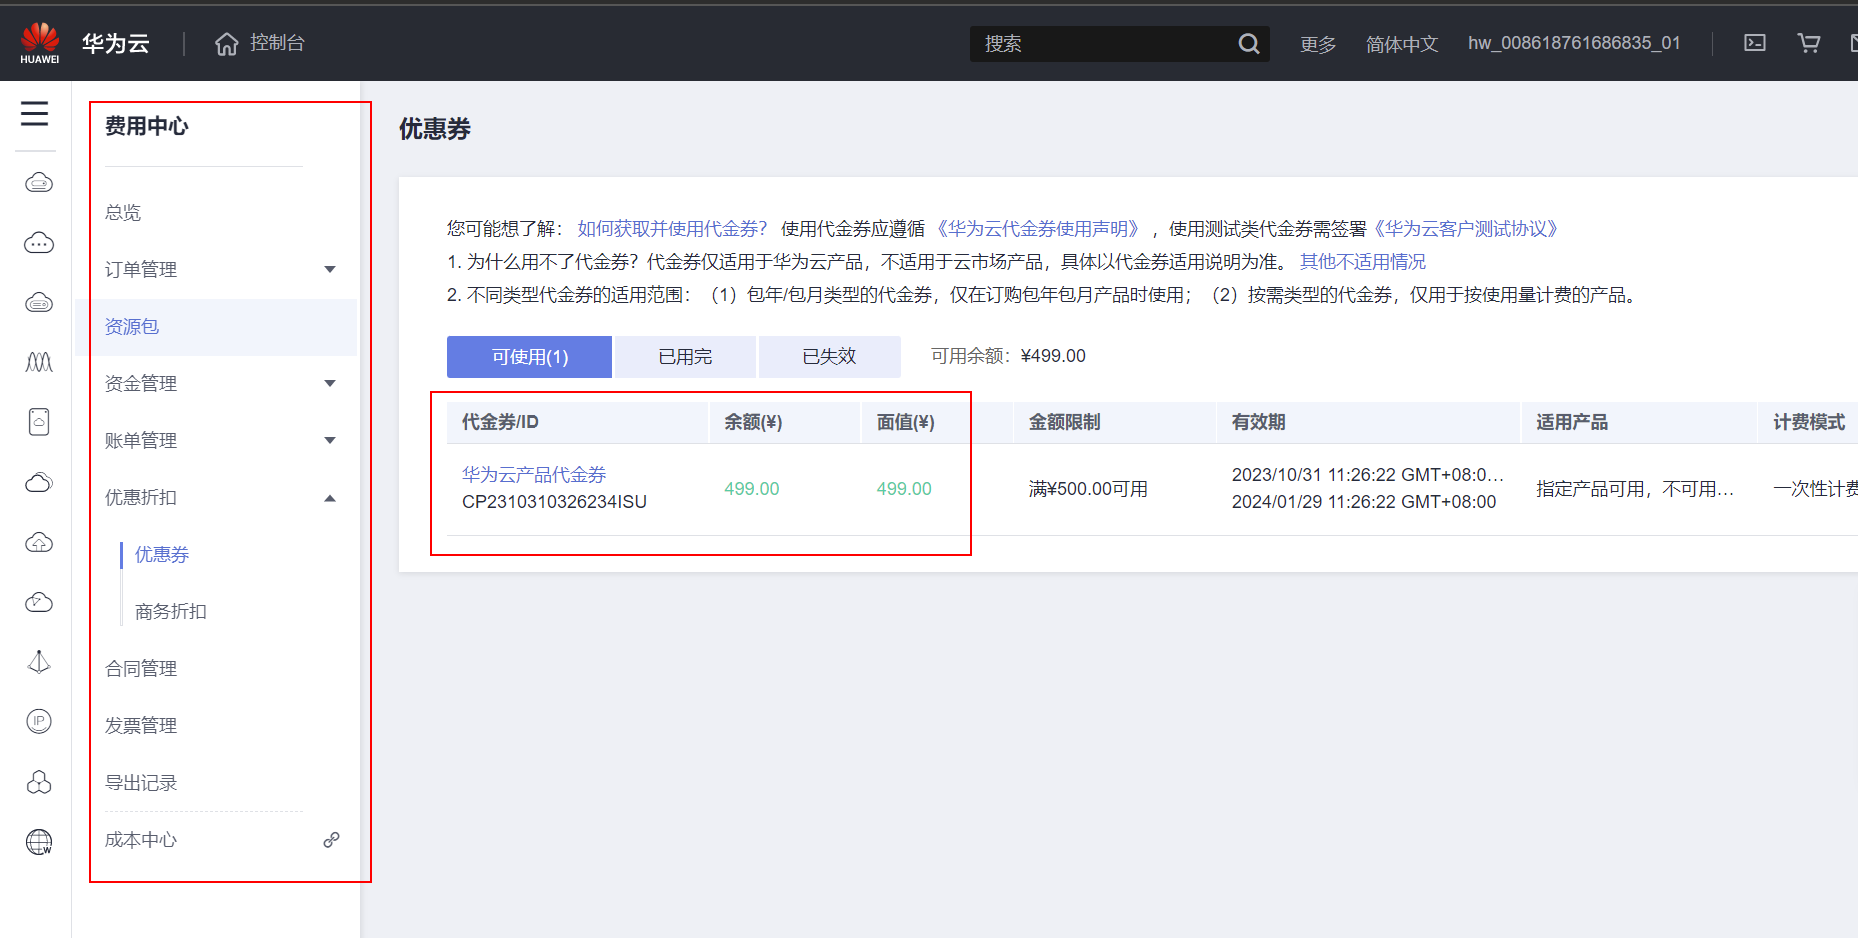Click the 499.00 value under 面值(¥)
The height and width of the screenshot is (938, 1858).
pyautogui.click(x=904, y=489)
